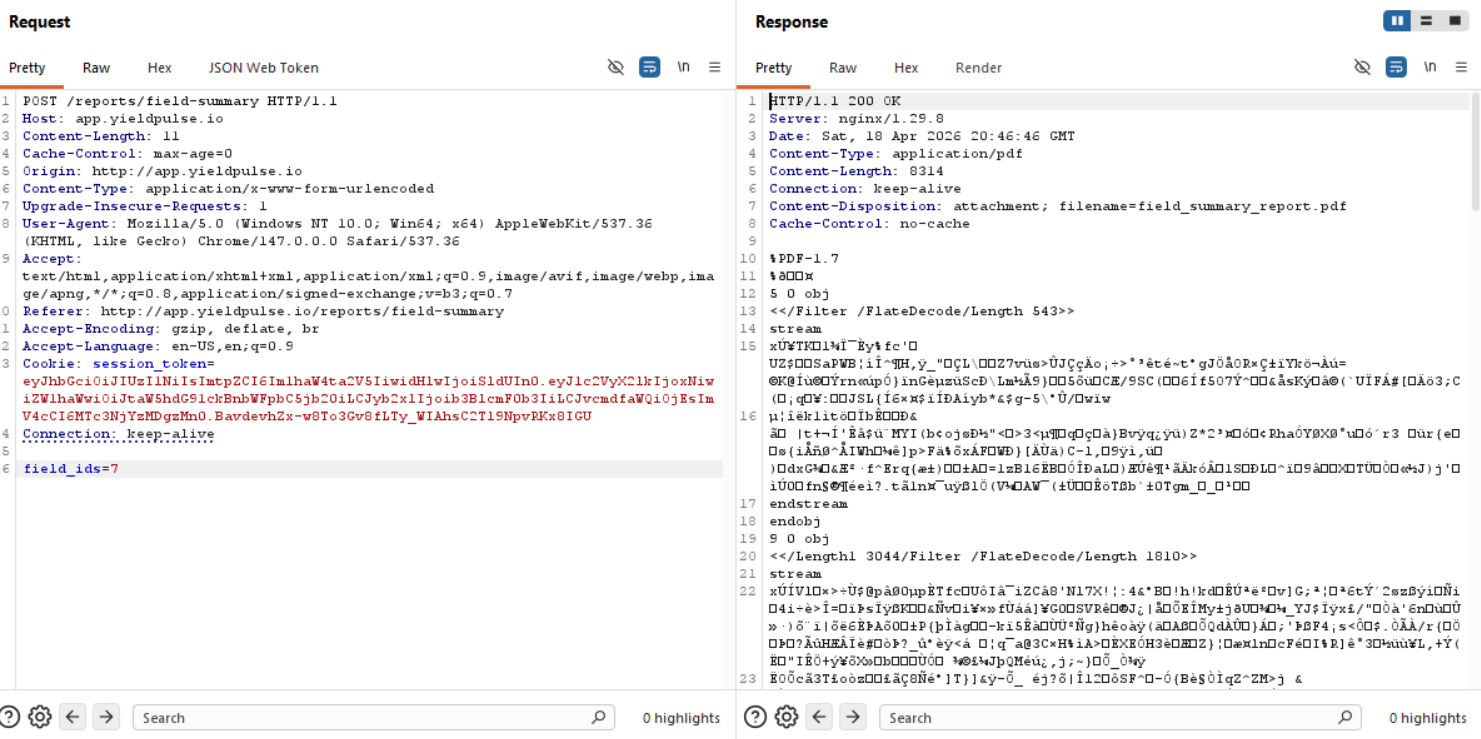This screenshot has width=1481, height=739.
Task: Open Response search settings gear
Action: point(786,717)
